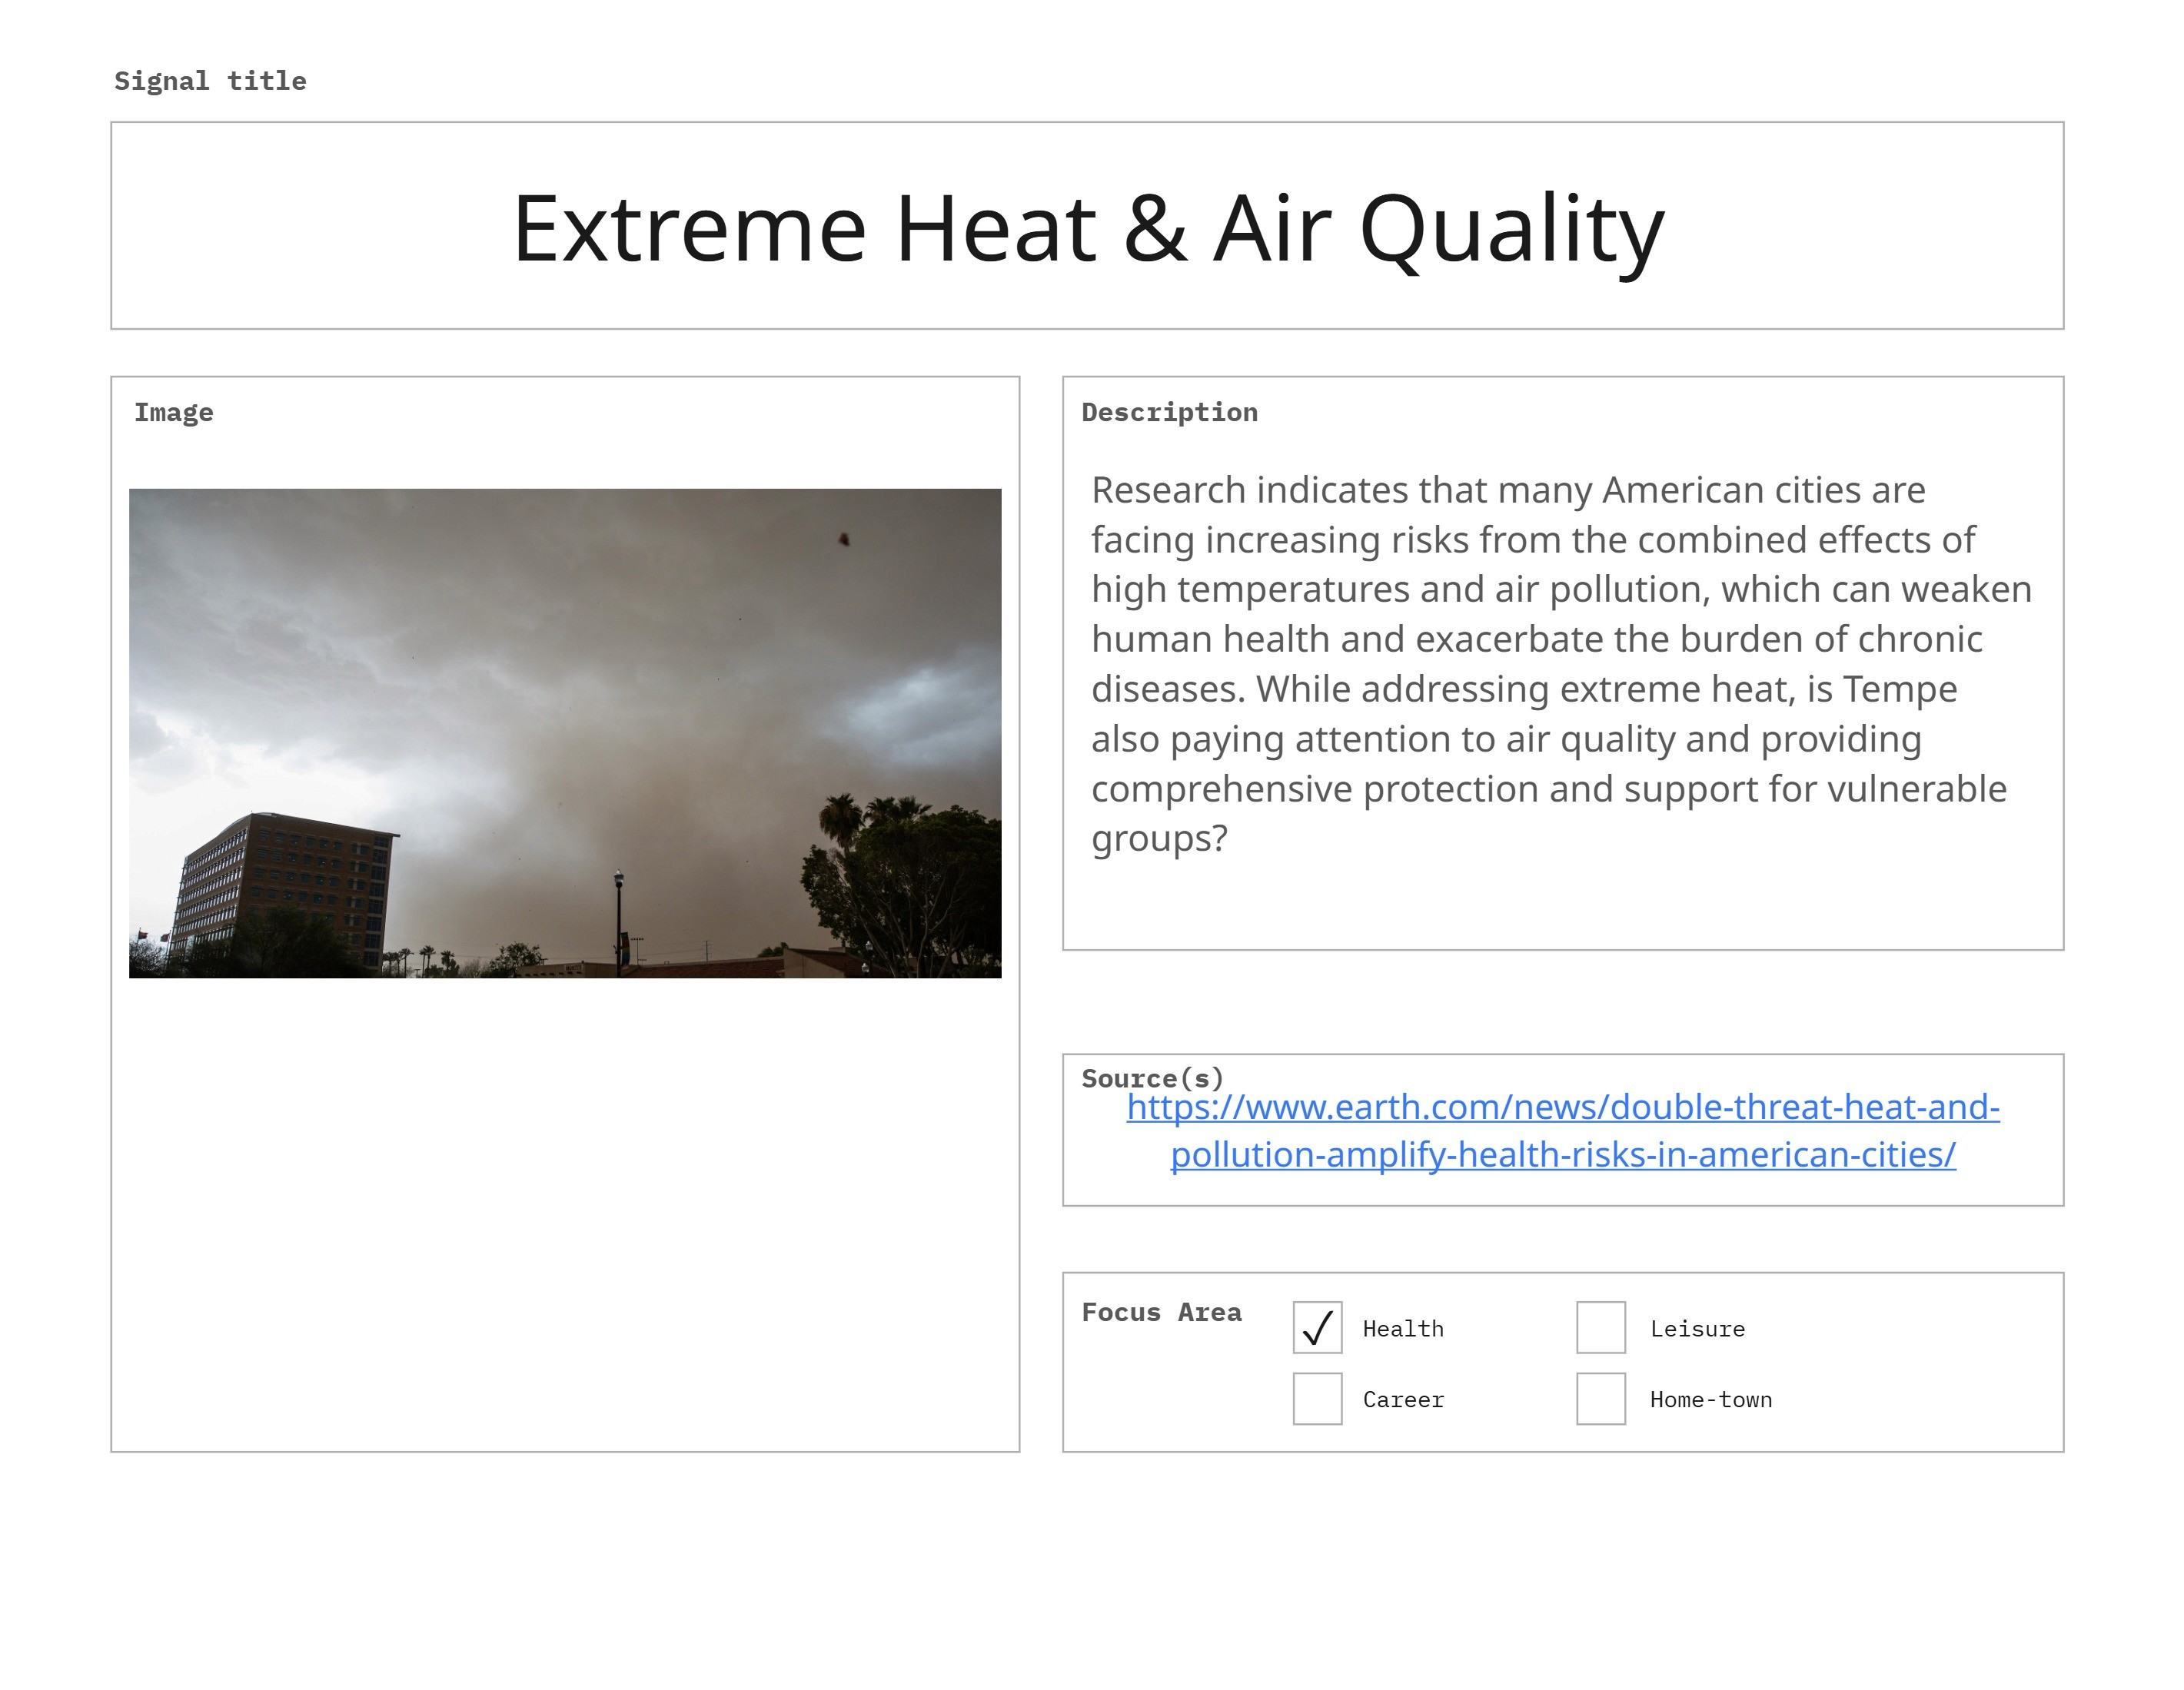Click the Signal title heading label
The height and width of the screenshot is (1690, 2184).
[210, 81]
